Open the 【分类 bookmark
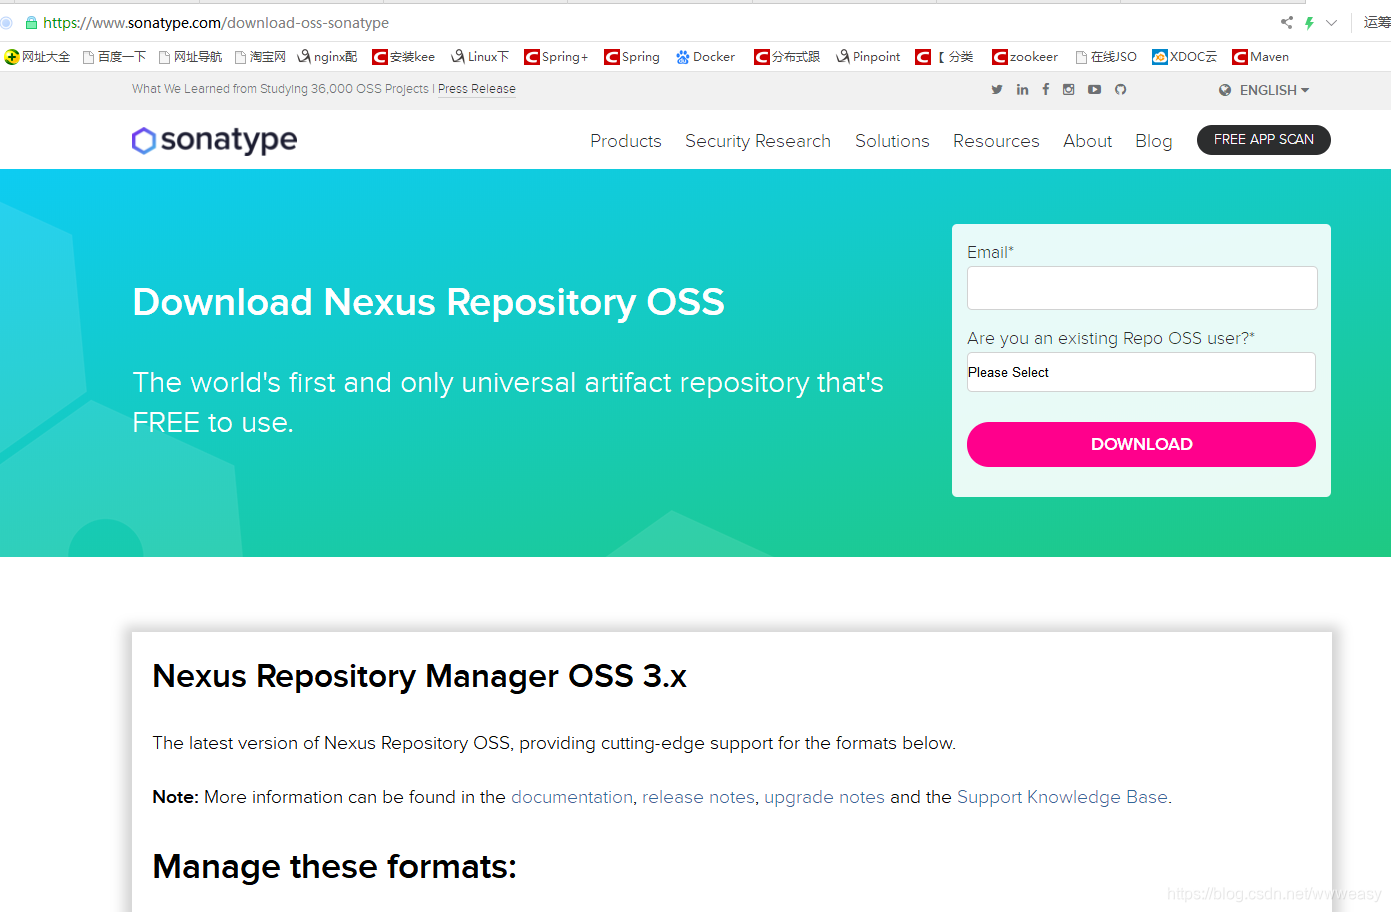This screenshot has height=912, width=1391. (x=945, y=57)
